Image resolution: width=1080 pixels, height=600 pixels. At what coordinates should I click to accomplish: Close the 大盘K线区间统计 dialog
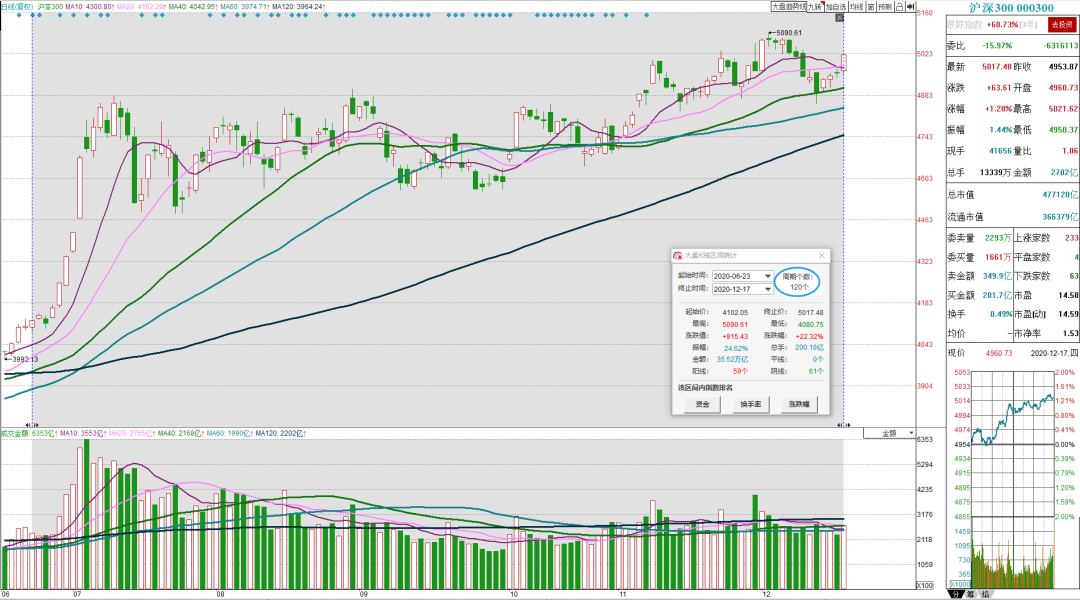pyautogui.click(x=822, y=256)
